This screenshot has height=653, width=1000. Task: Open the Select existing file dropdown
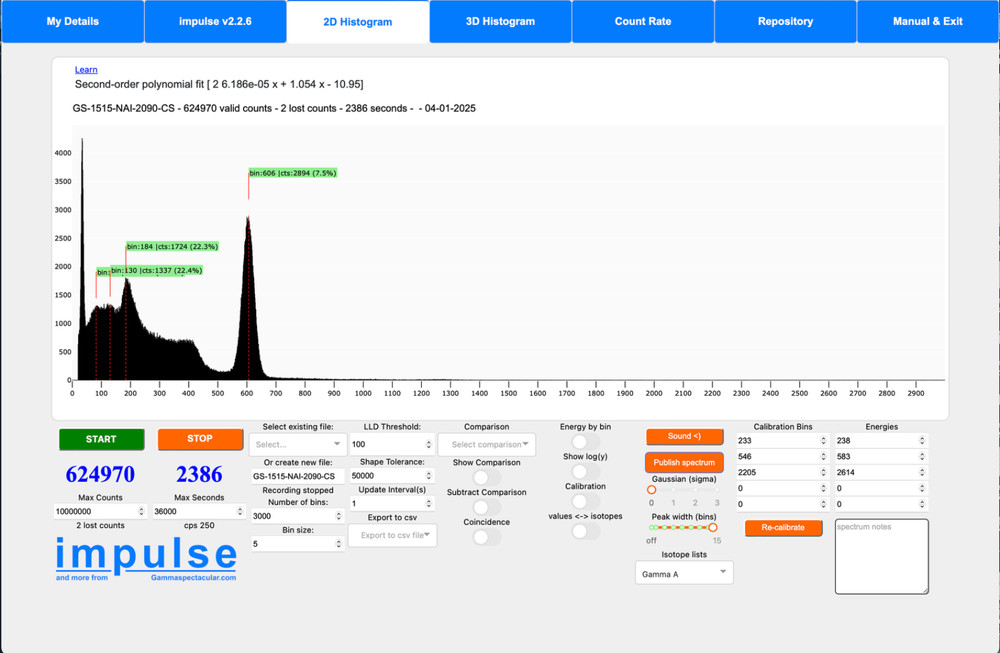pyautogui.click(x=298, y=444)
